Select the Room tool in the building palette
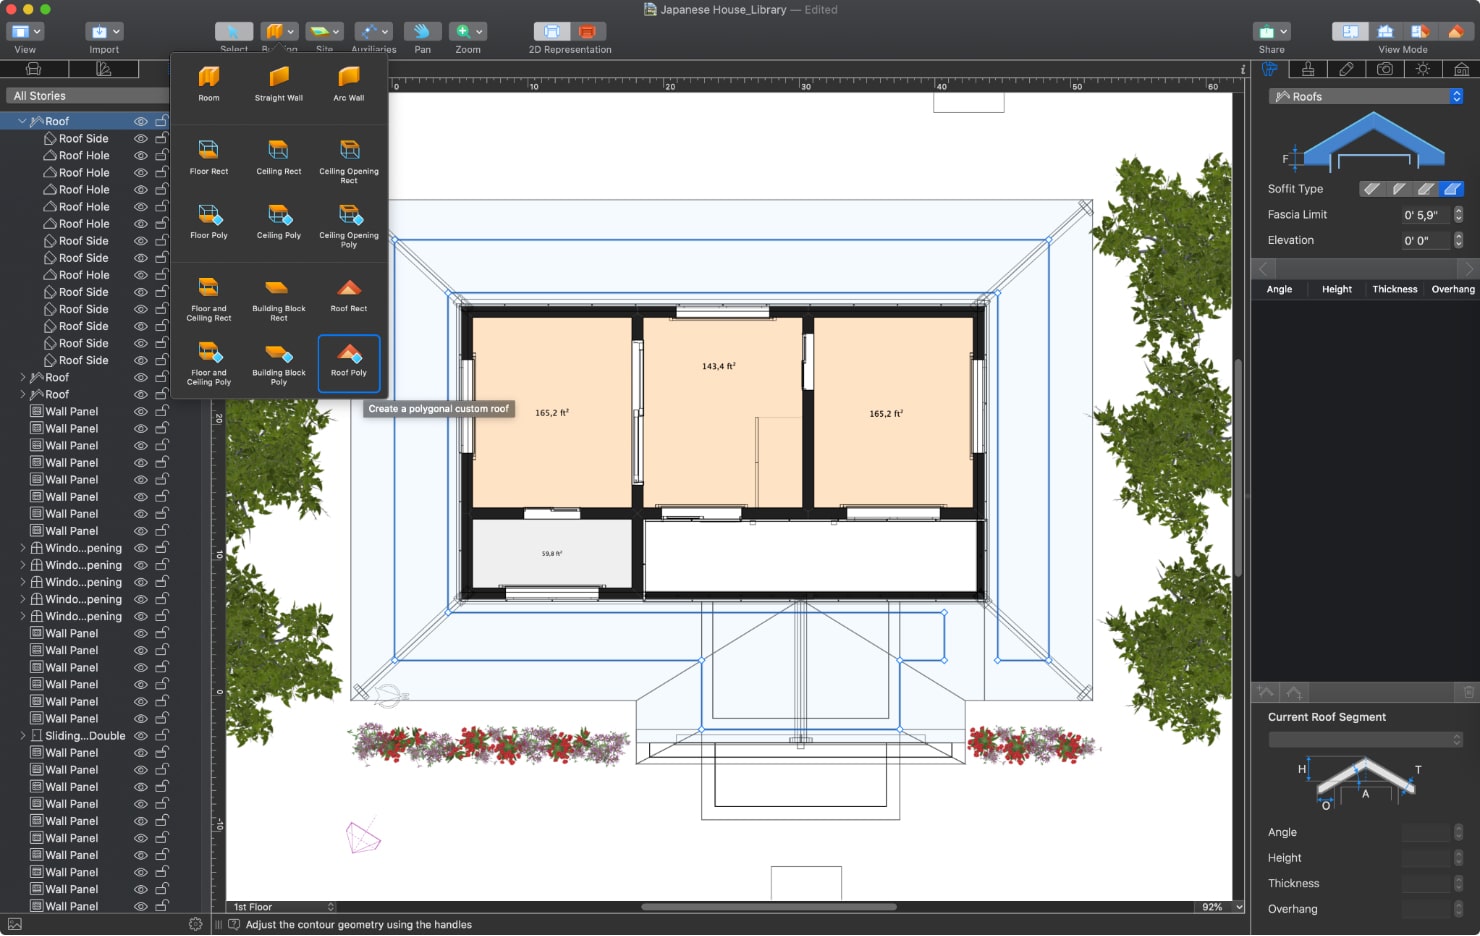 click(x=209, y=84)
